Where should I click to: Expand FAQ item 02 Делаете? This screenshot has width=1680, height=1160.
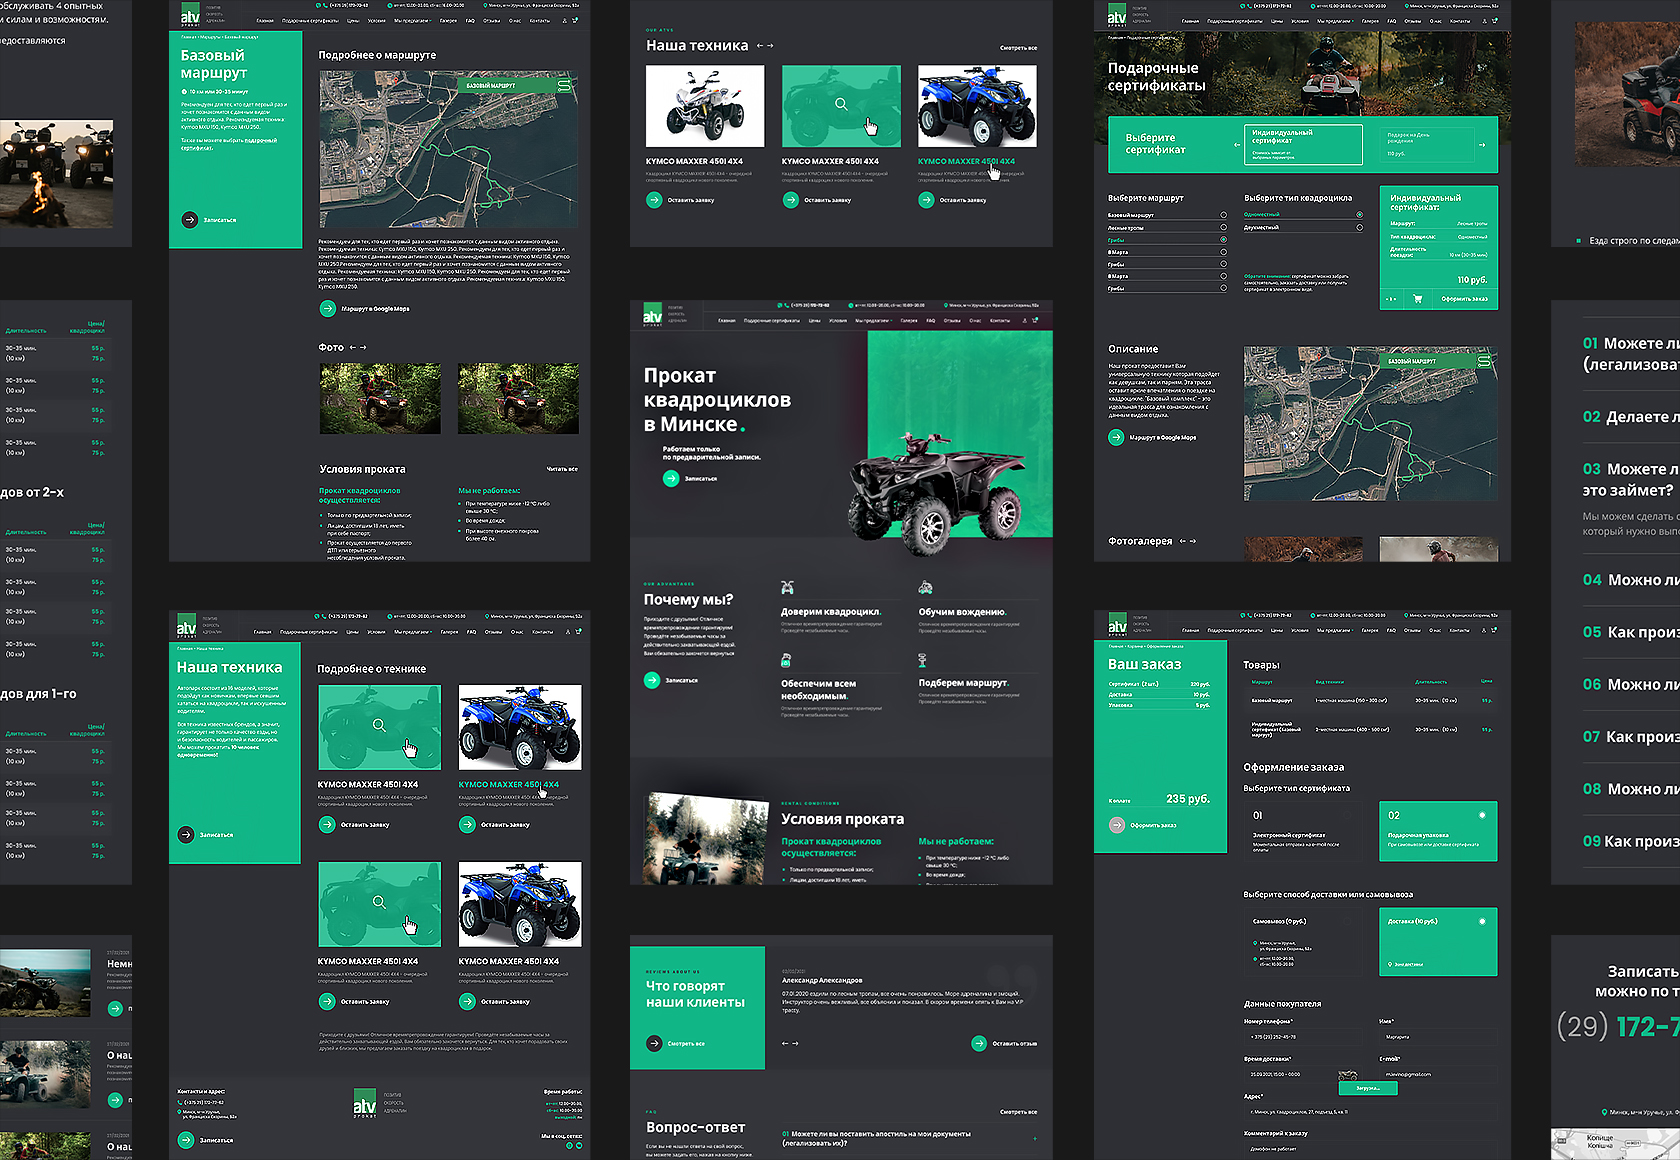[x=1630, y=417]
